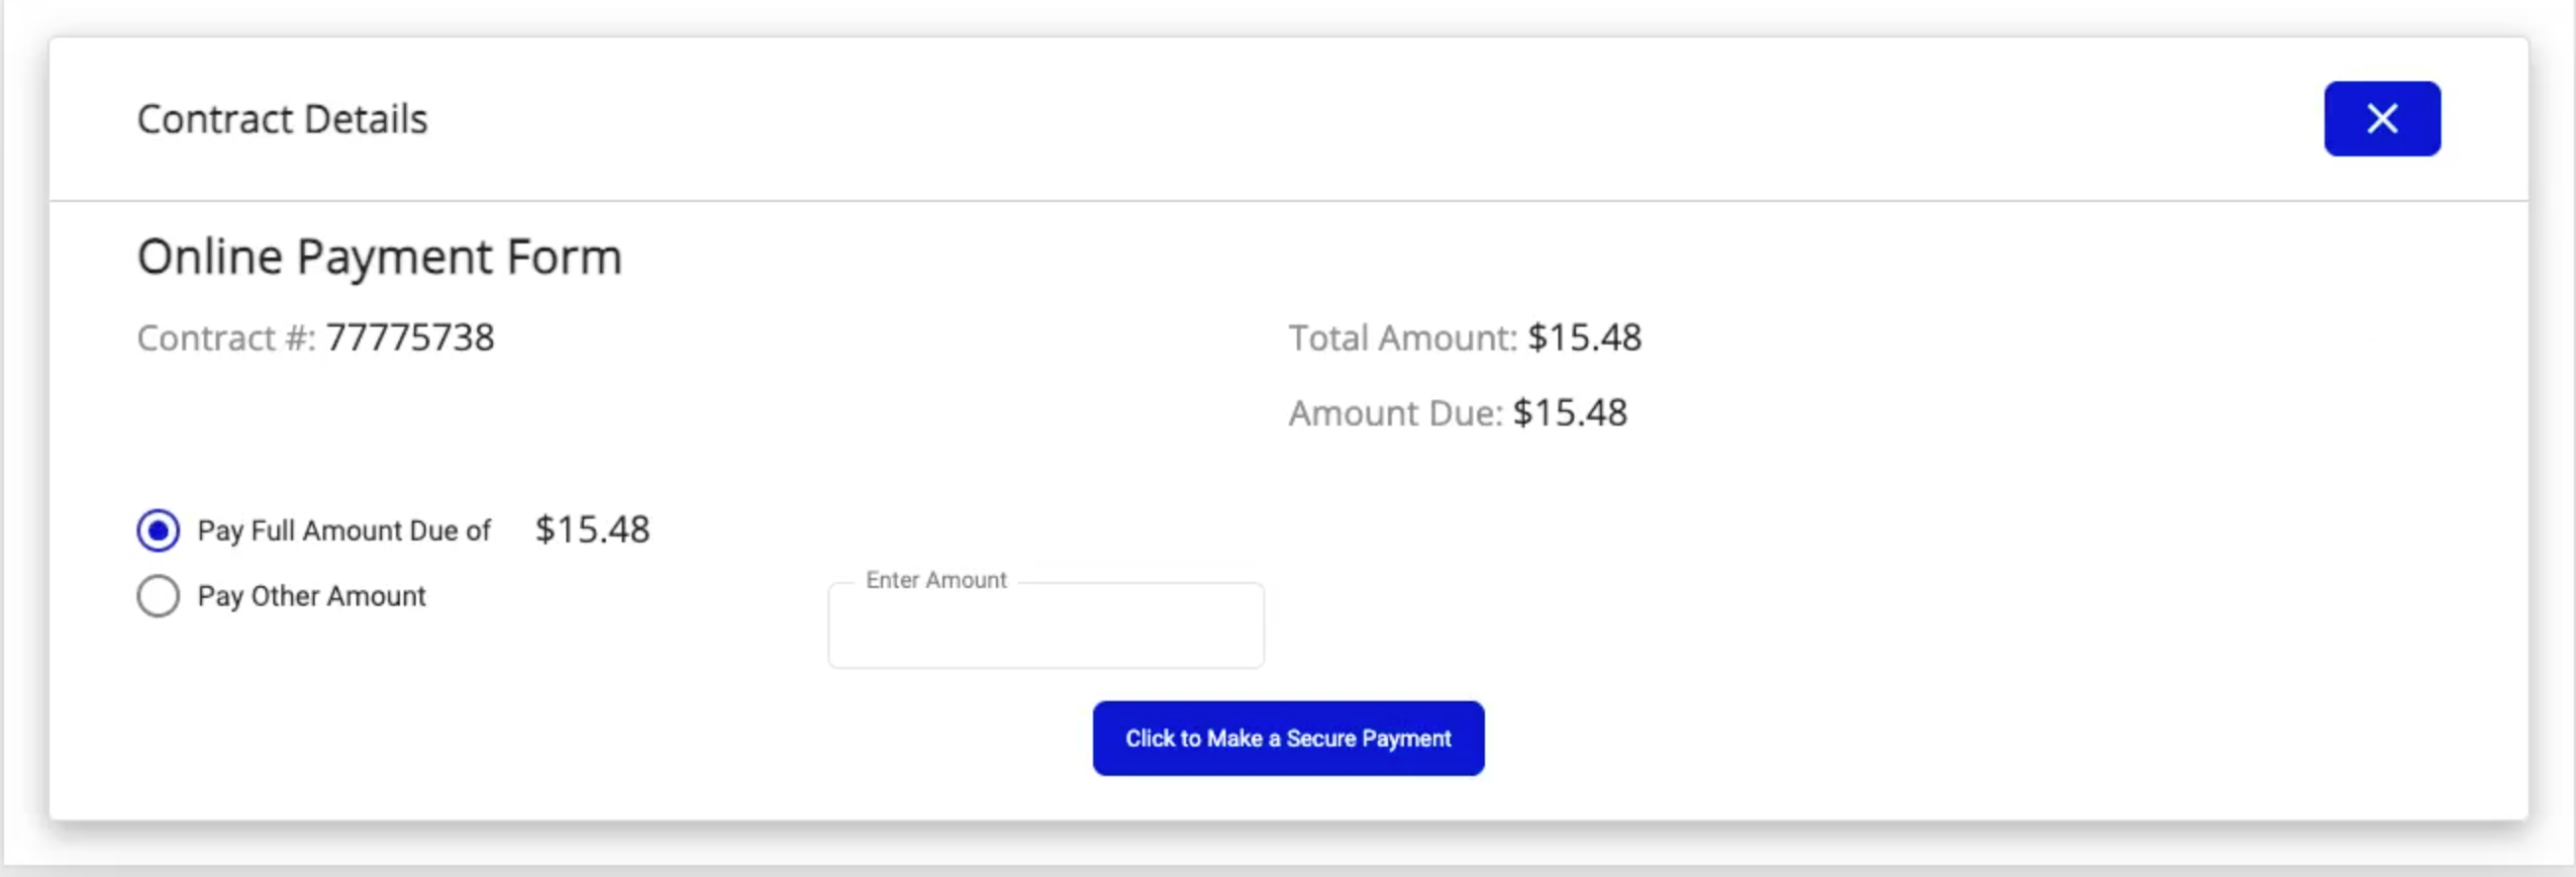The image size is (2576, 877).
Task: Click the "Amount Due:" field label
Action: (1395, 413)
